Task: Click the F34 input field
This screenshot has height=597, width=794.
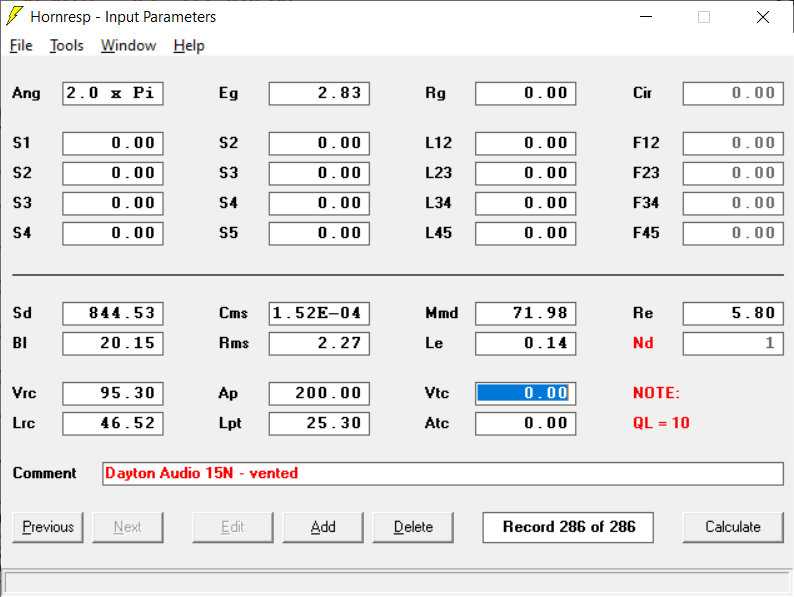Action: click(x=733, y=203)
